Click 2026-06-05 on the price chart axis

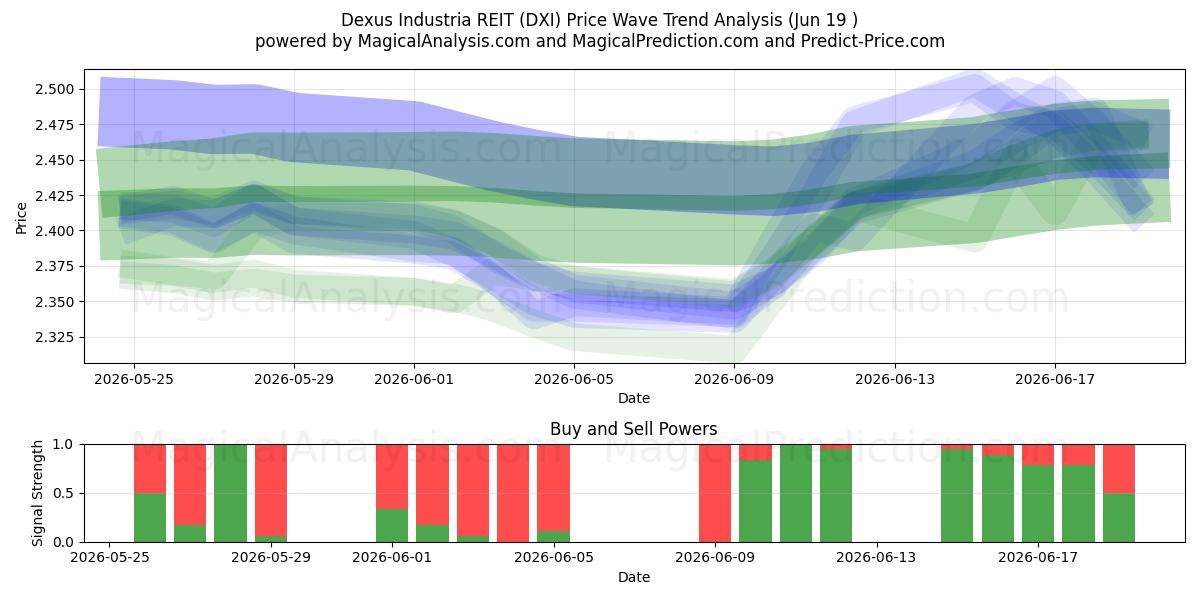click(574, 379)
